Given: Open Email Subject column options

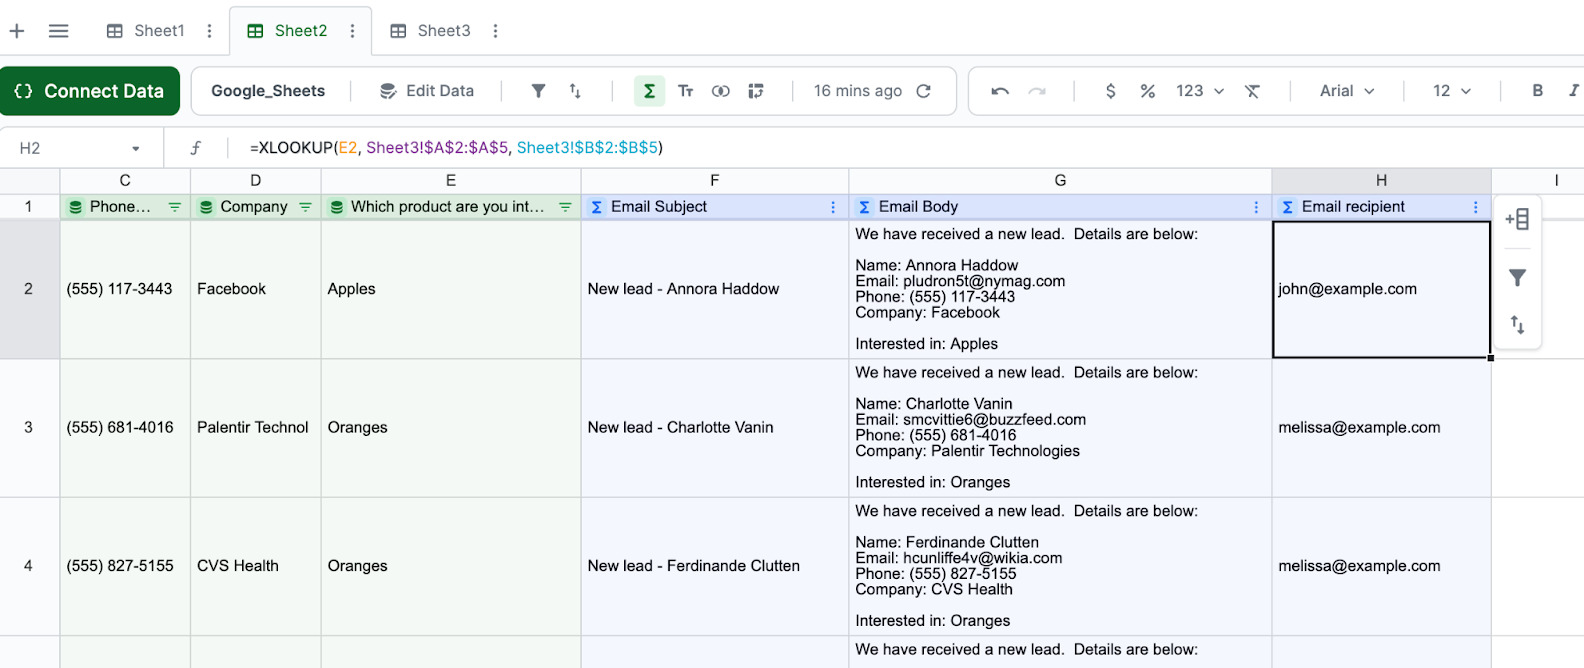Looking at the screenshot, I should click(833, 207).
